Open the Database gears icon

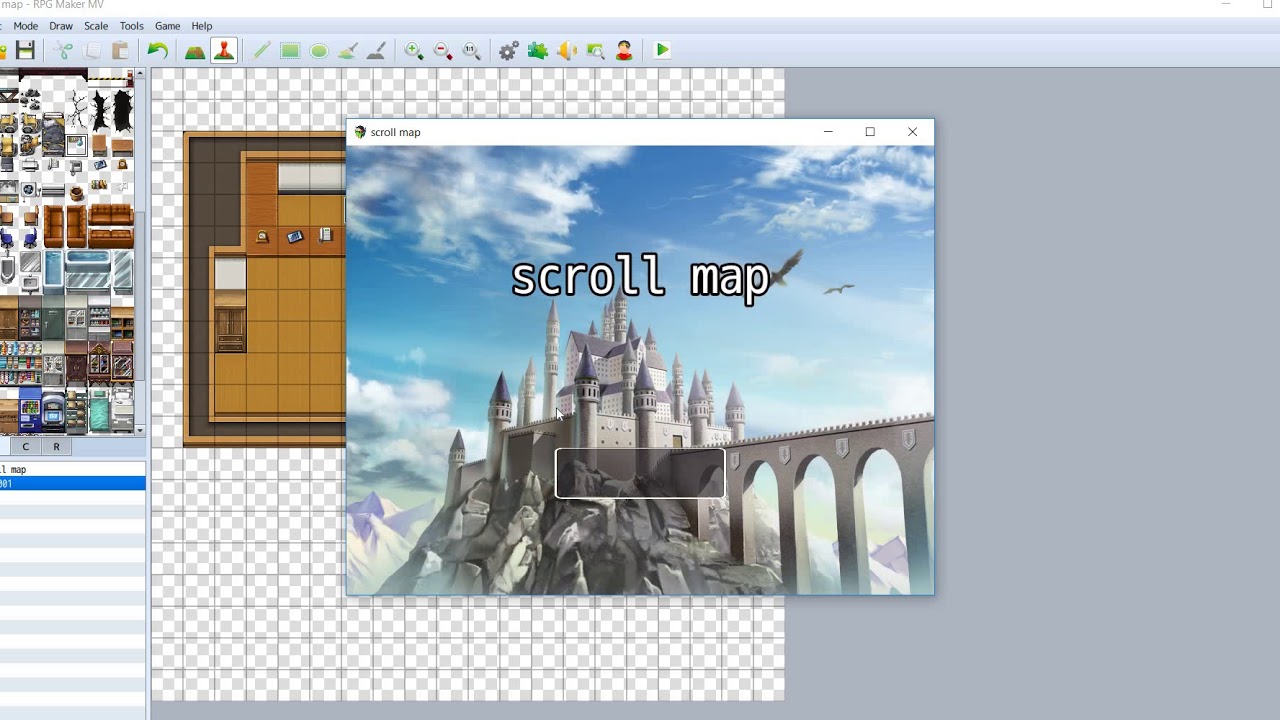coord(508,50)
